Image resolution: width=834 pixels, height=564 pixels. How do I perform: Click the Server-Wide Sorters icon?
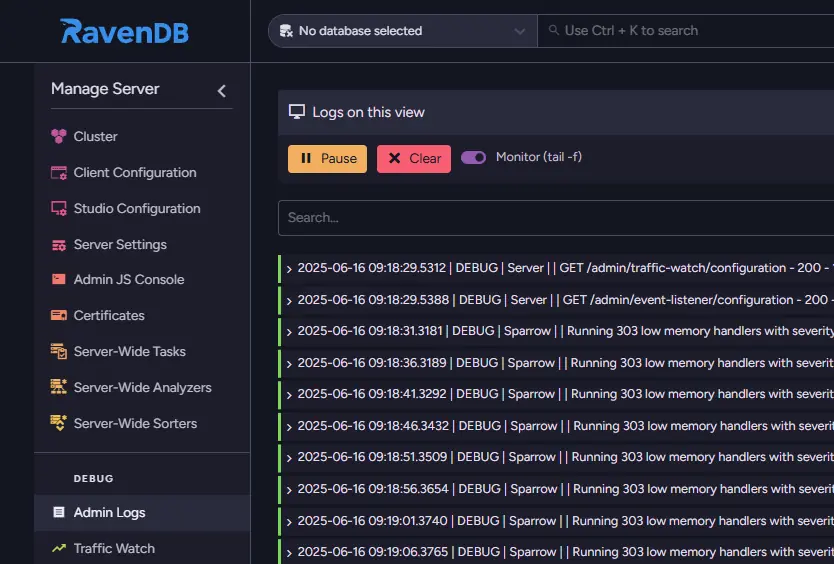59,423
